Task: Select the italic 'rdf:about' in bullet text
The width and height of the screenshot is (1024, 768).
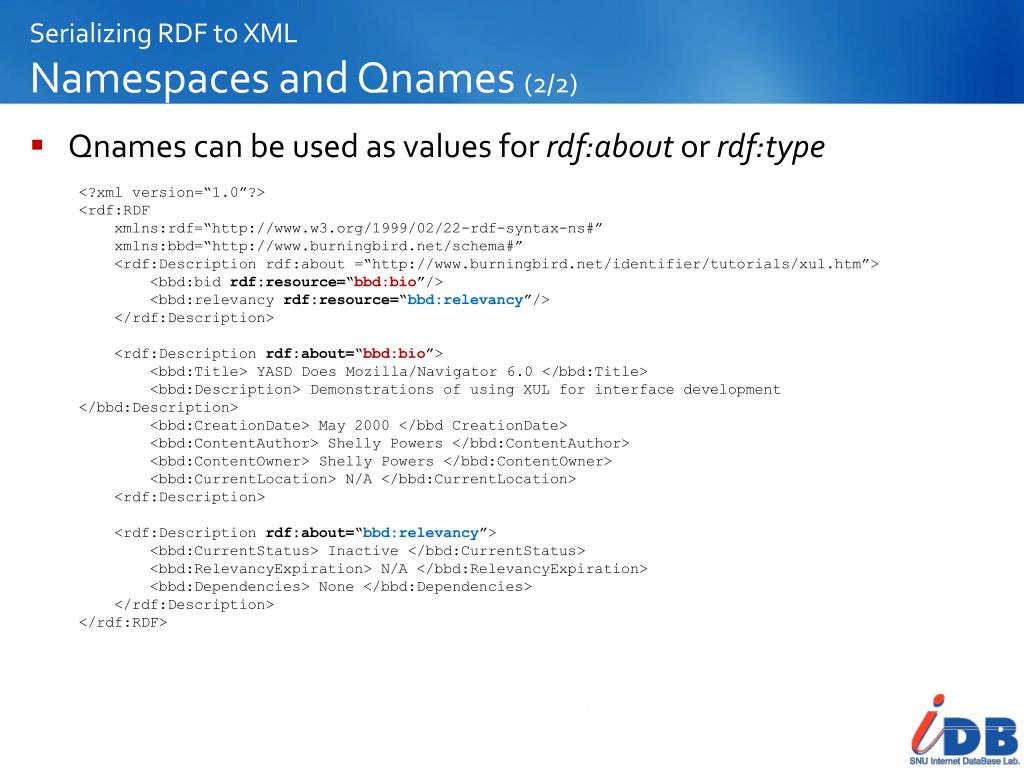Action: 609,146
